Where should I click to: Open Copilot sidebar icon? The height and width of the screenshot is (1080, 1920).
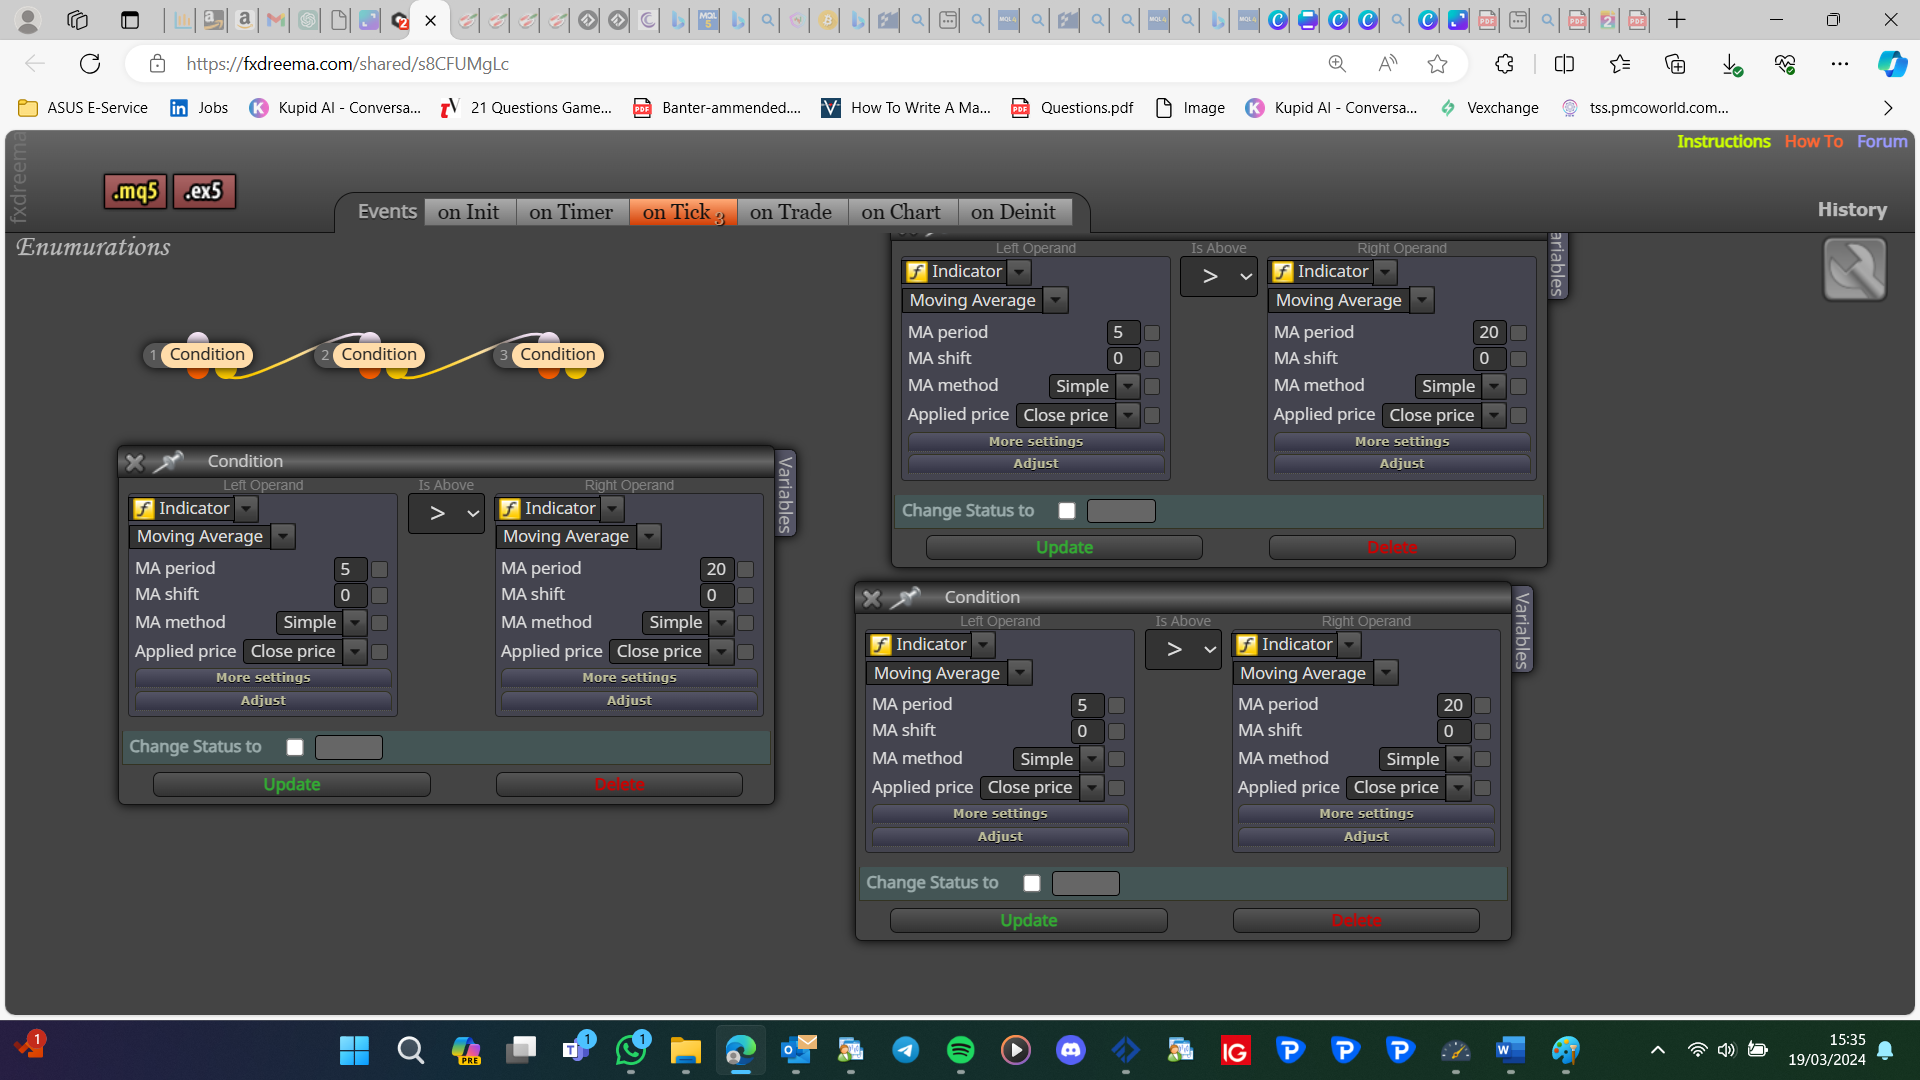pos(1891,64)
